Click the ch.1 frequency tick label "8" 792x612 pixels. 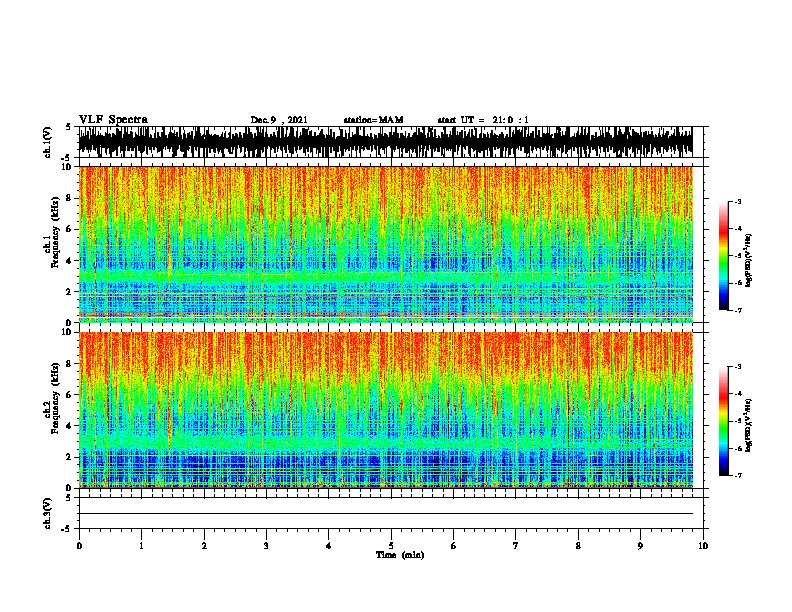(70, 198)
